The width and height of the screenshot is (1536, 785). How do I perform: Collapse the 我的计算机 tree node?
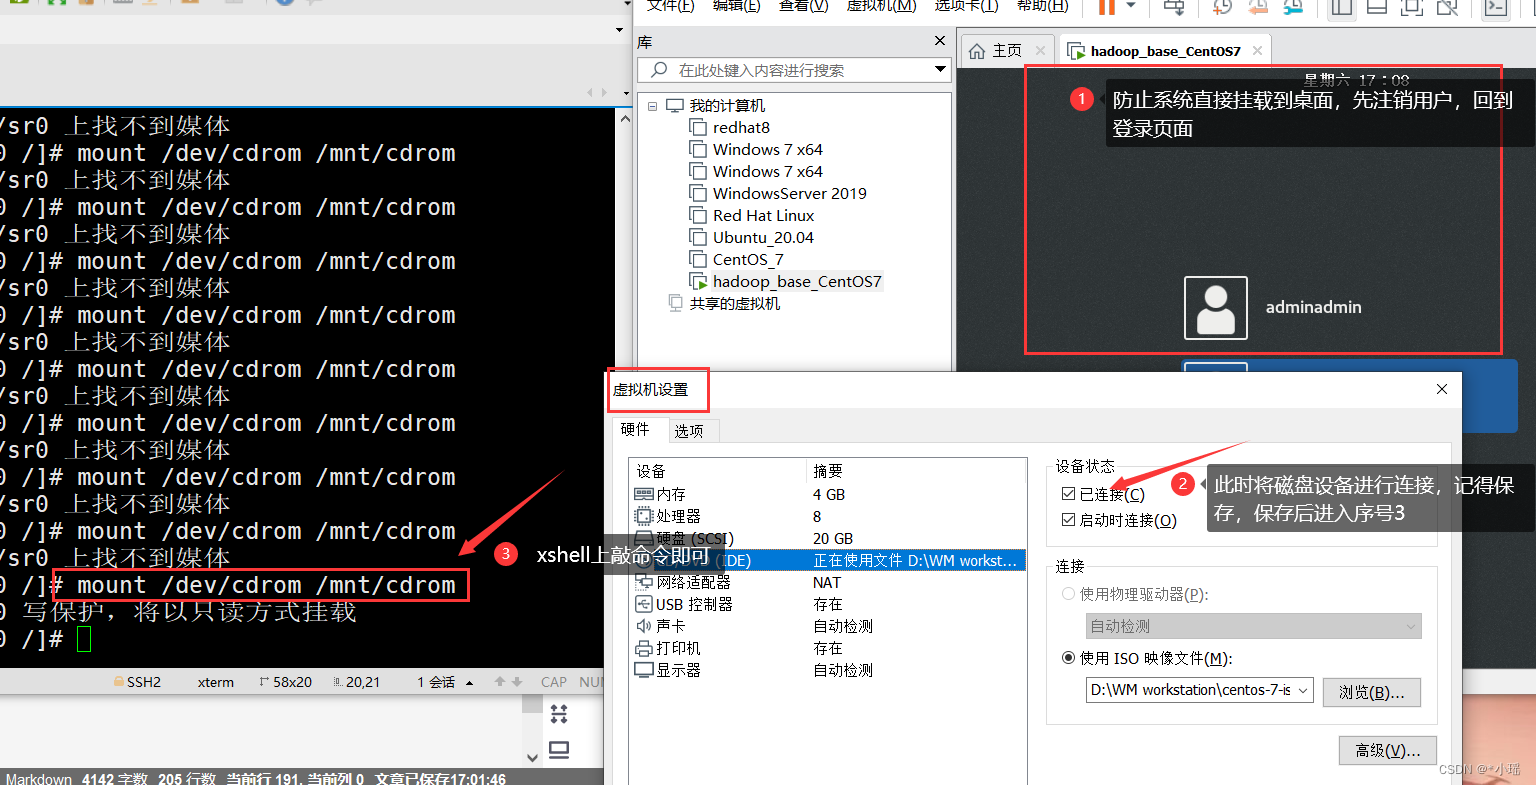[653, 105]
